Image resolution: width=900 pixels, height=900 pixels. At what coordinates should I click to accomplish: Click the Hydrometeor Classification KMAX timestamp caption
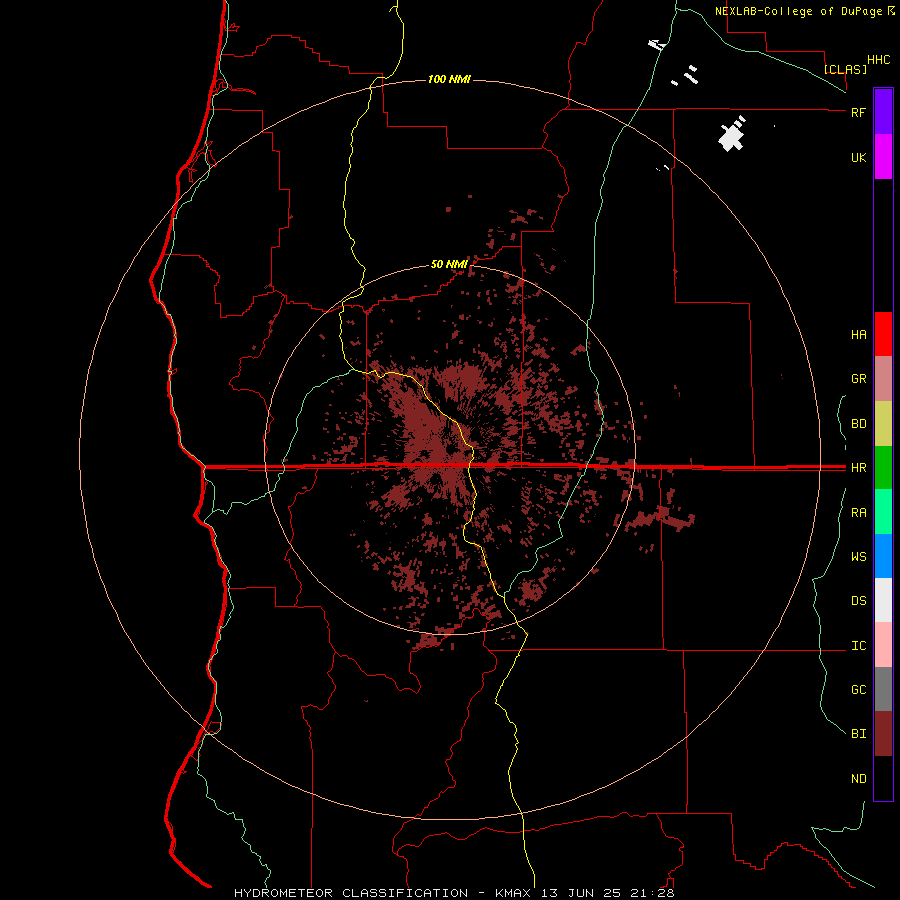pyautogui.click(x=454, y=893)
